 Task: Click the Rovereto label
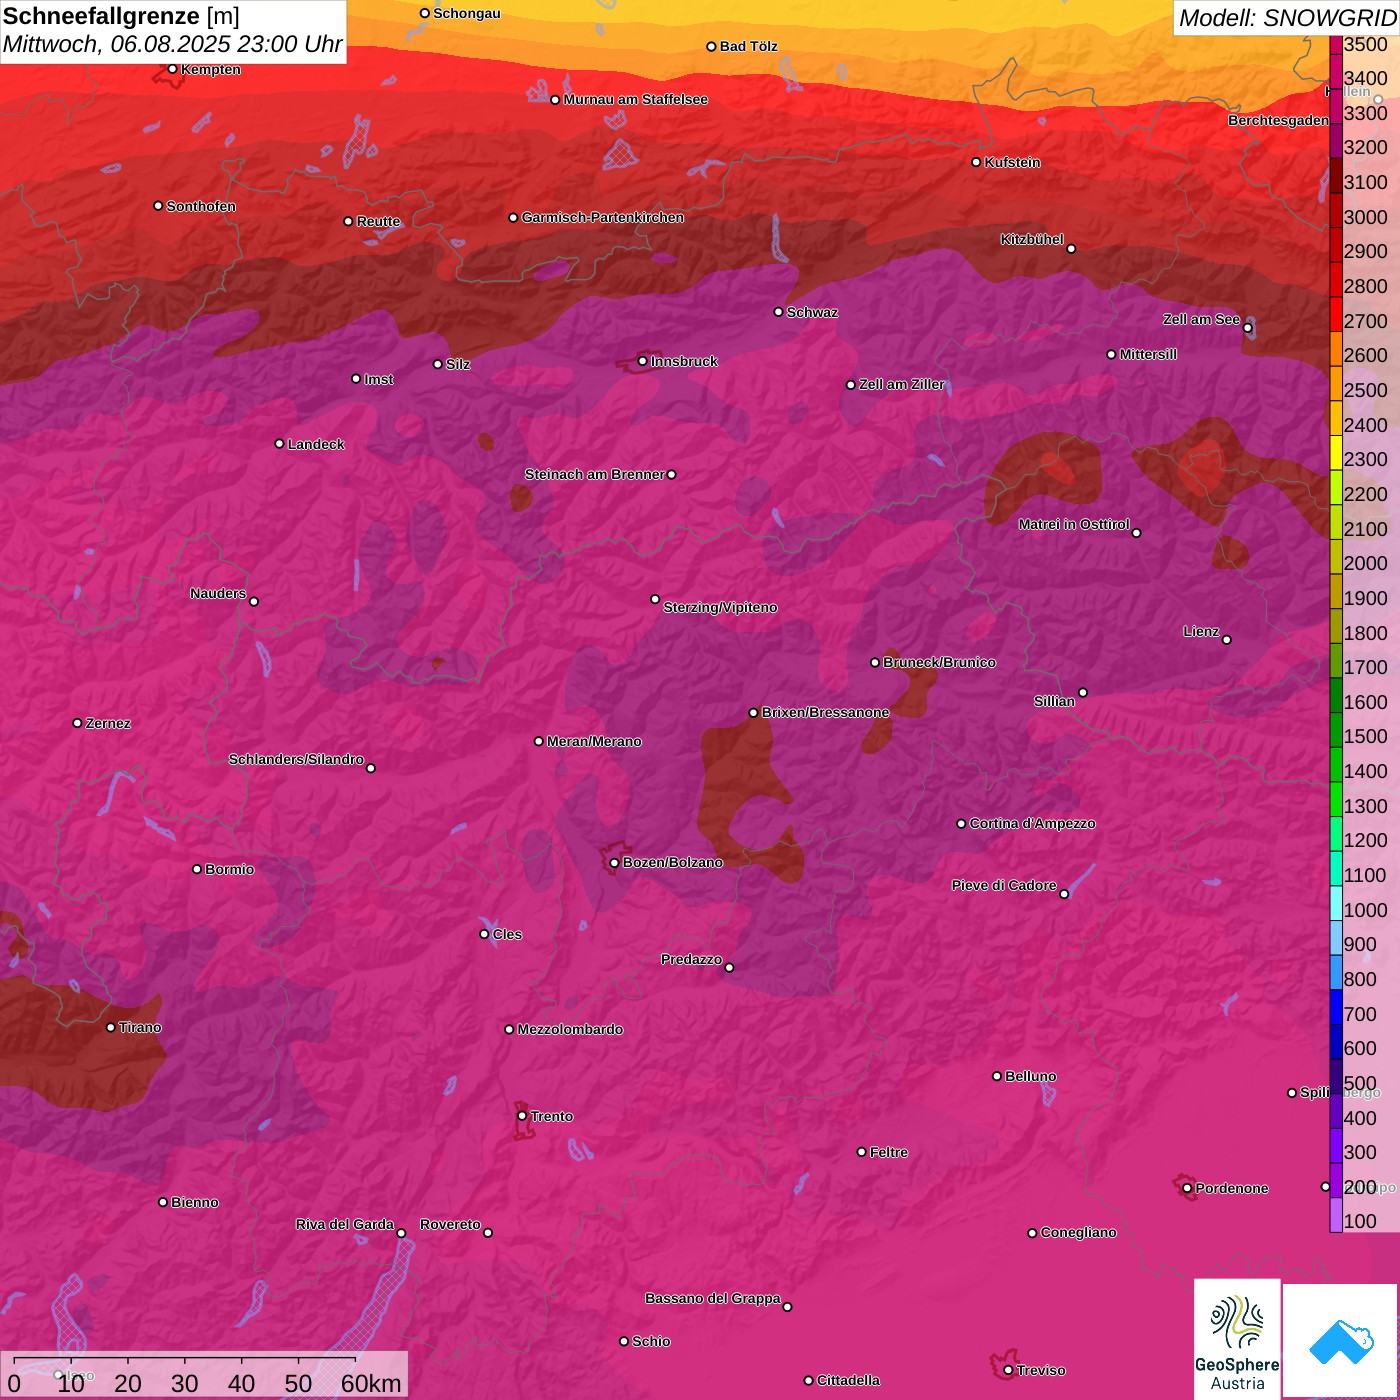[x=450, y=1224]
